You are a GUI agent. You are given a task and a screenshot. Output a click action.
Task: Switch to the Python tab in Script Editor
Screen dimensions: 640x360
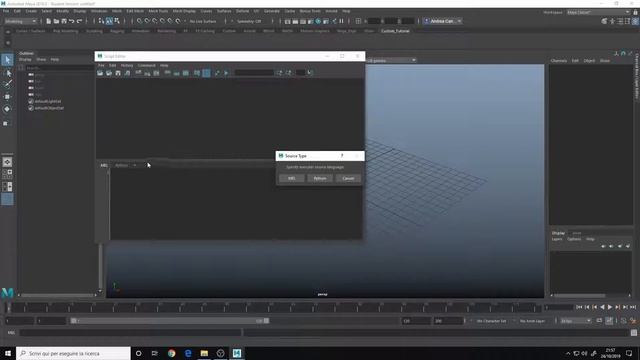pos(121,165)
